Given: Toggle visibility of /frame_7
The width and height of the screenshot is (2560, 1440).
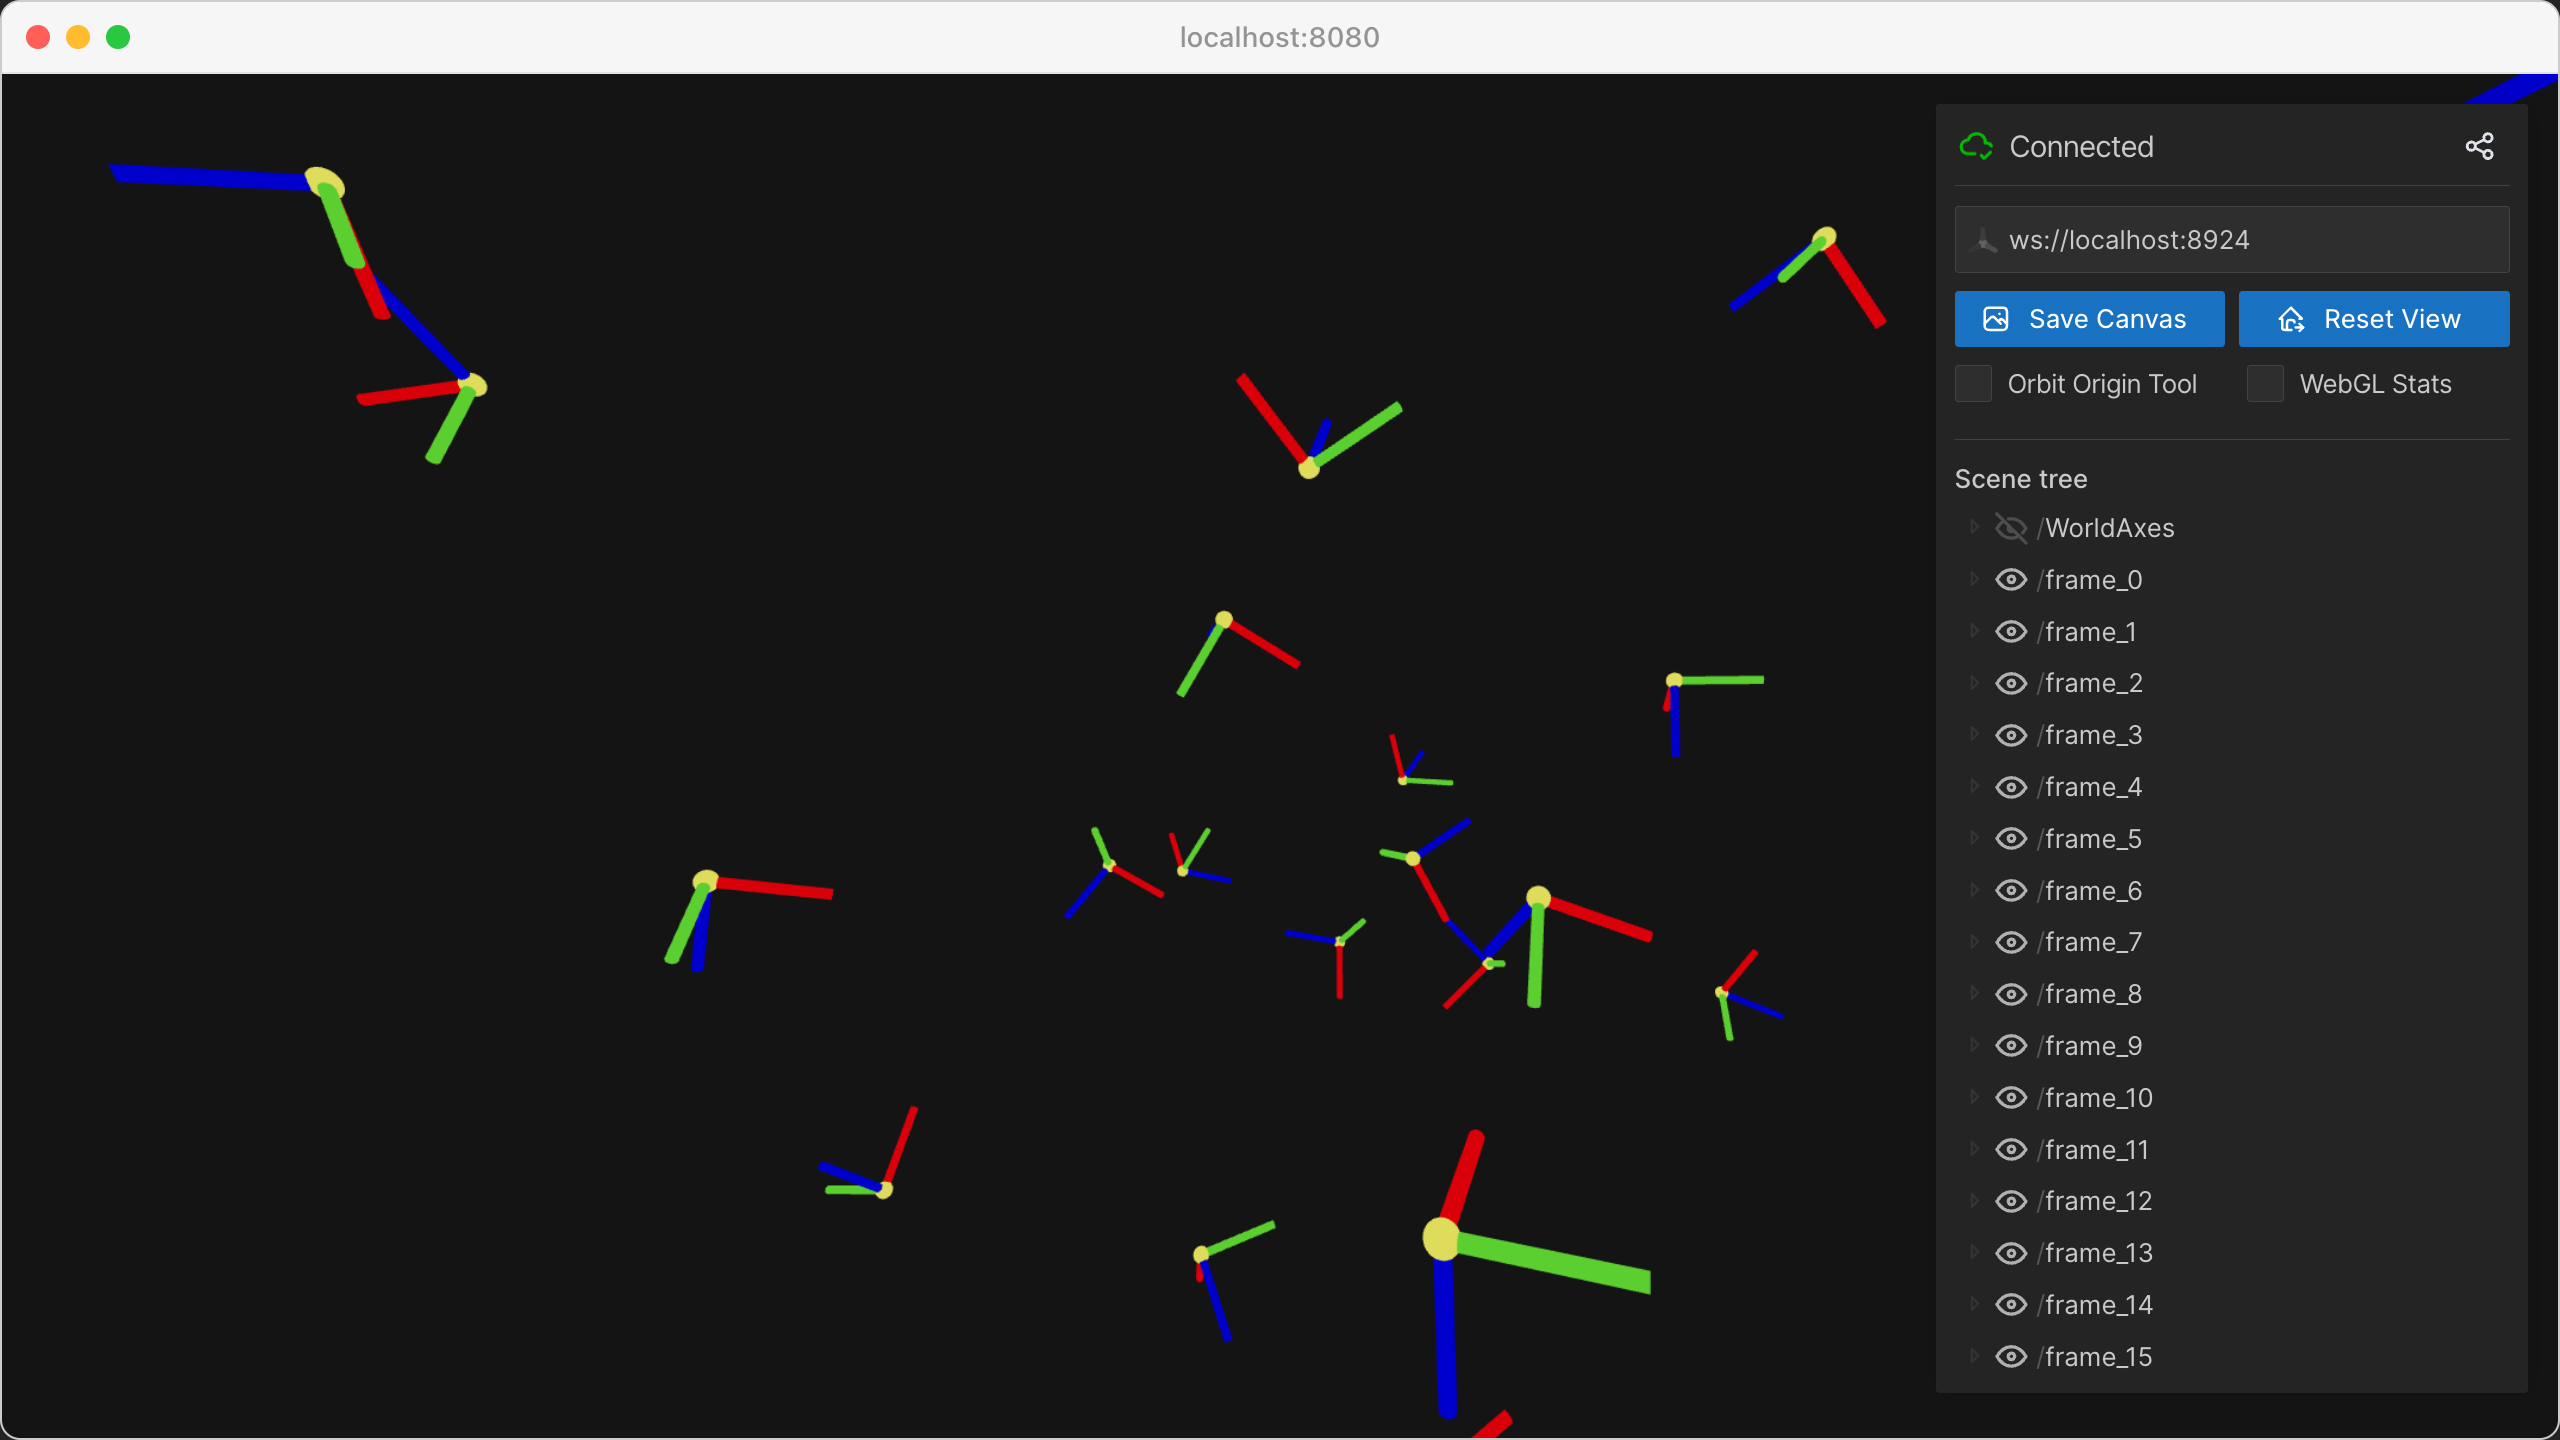Looking at the screenshot, I should 2011,942.
